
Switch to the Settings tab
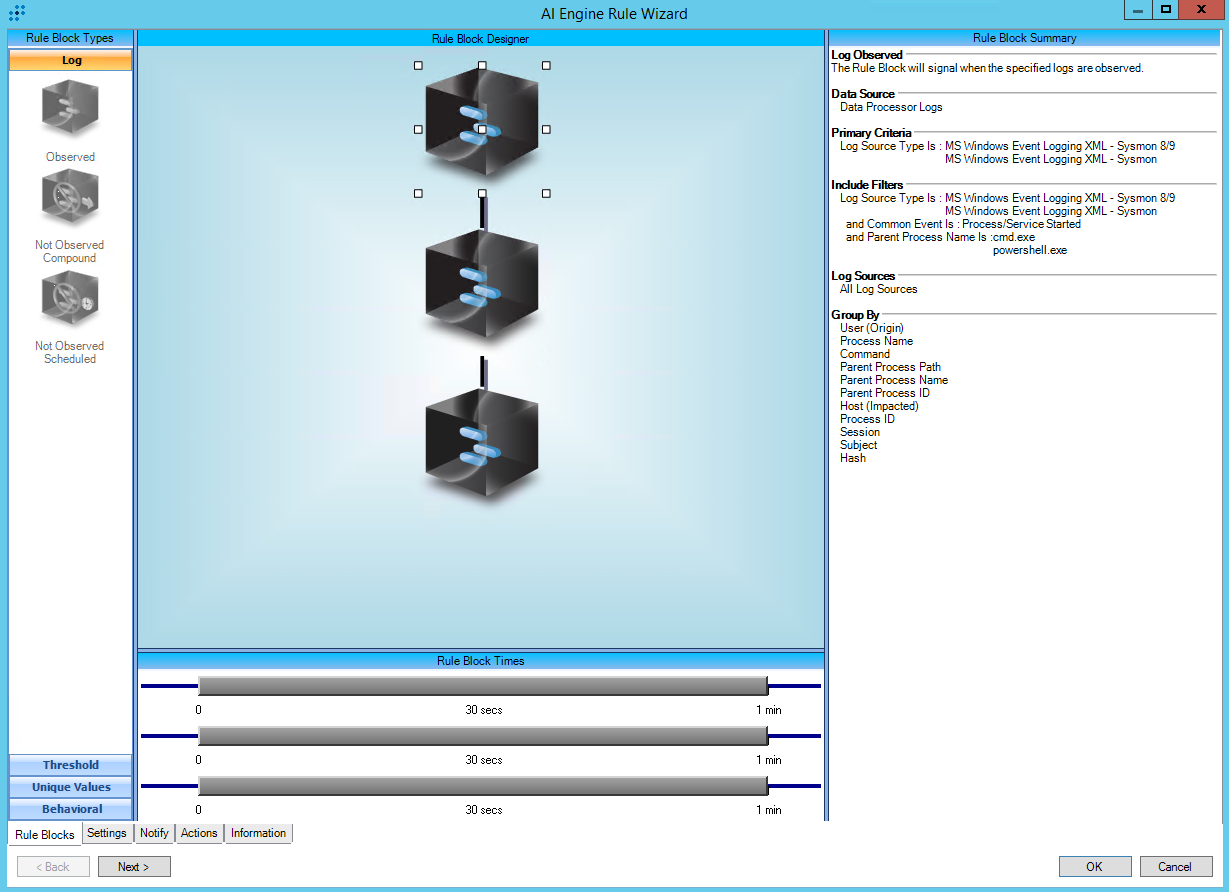(107, 833)
